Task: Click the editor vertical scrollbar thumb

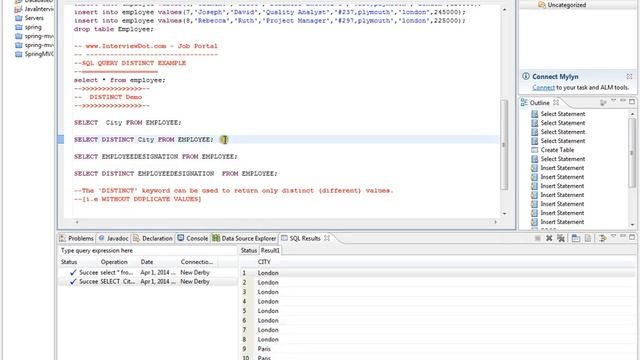Action: (504, 145)
